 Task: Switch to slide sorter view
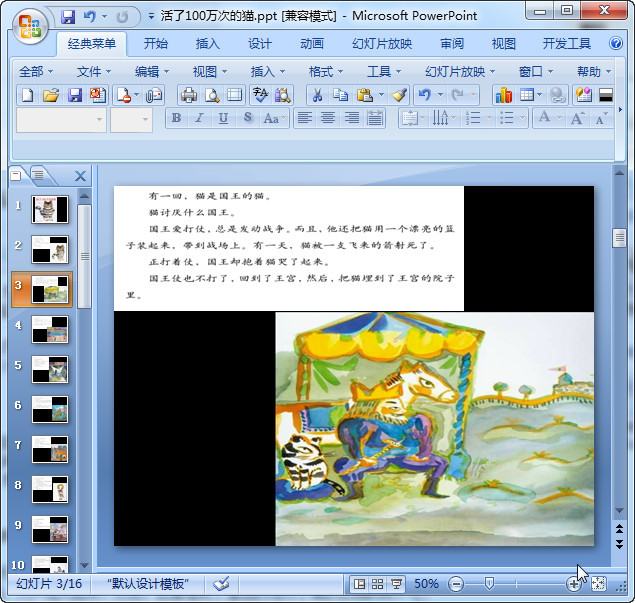pyautogui.click(x=377, y=584)
